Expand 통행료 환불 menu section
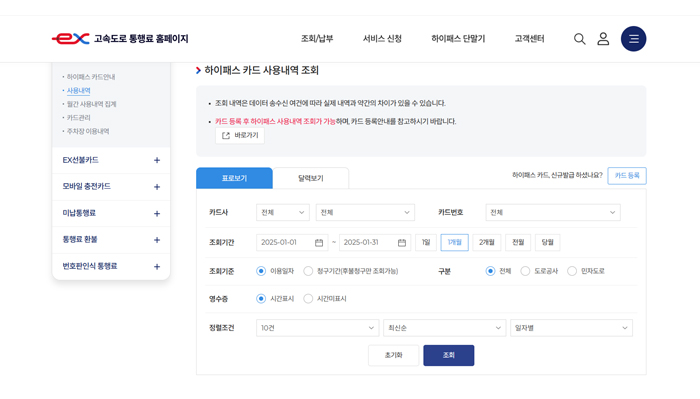This screenshot has height=399, width=700. 111,240
